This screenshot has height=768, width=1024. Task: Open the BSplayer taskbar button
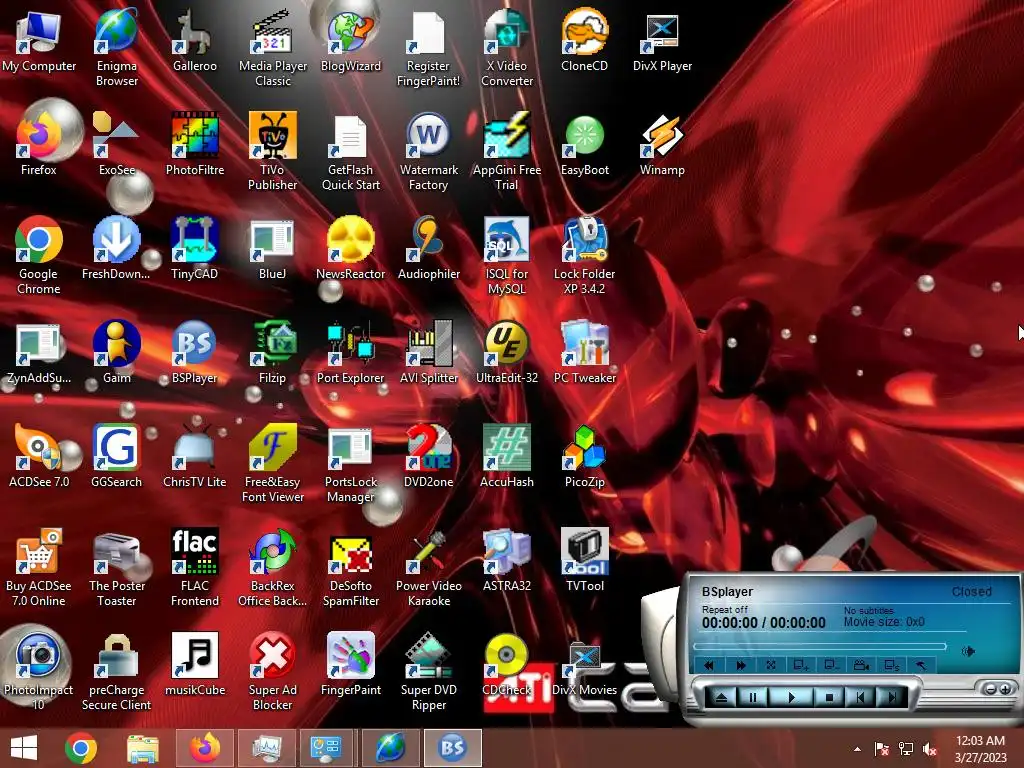tap(453, 748)
